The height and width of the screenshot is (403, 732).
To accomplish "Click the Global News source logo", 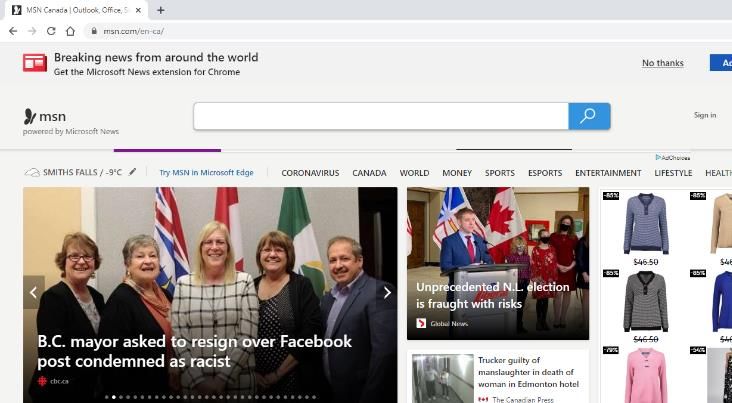I will 421,323.
